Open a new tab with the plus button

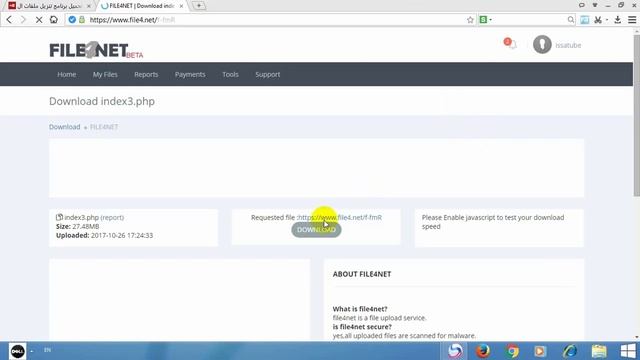click(x=199, y=6)
